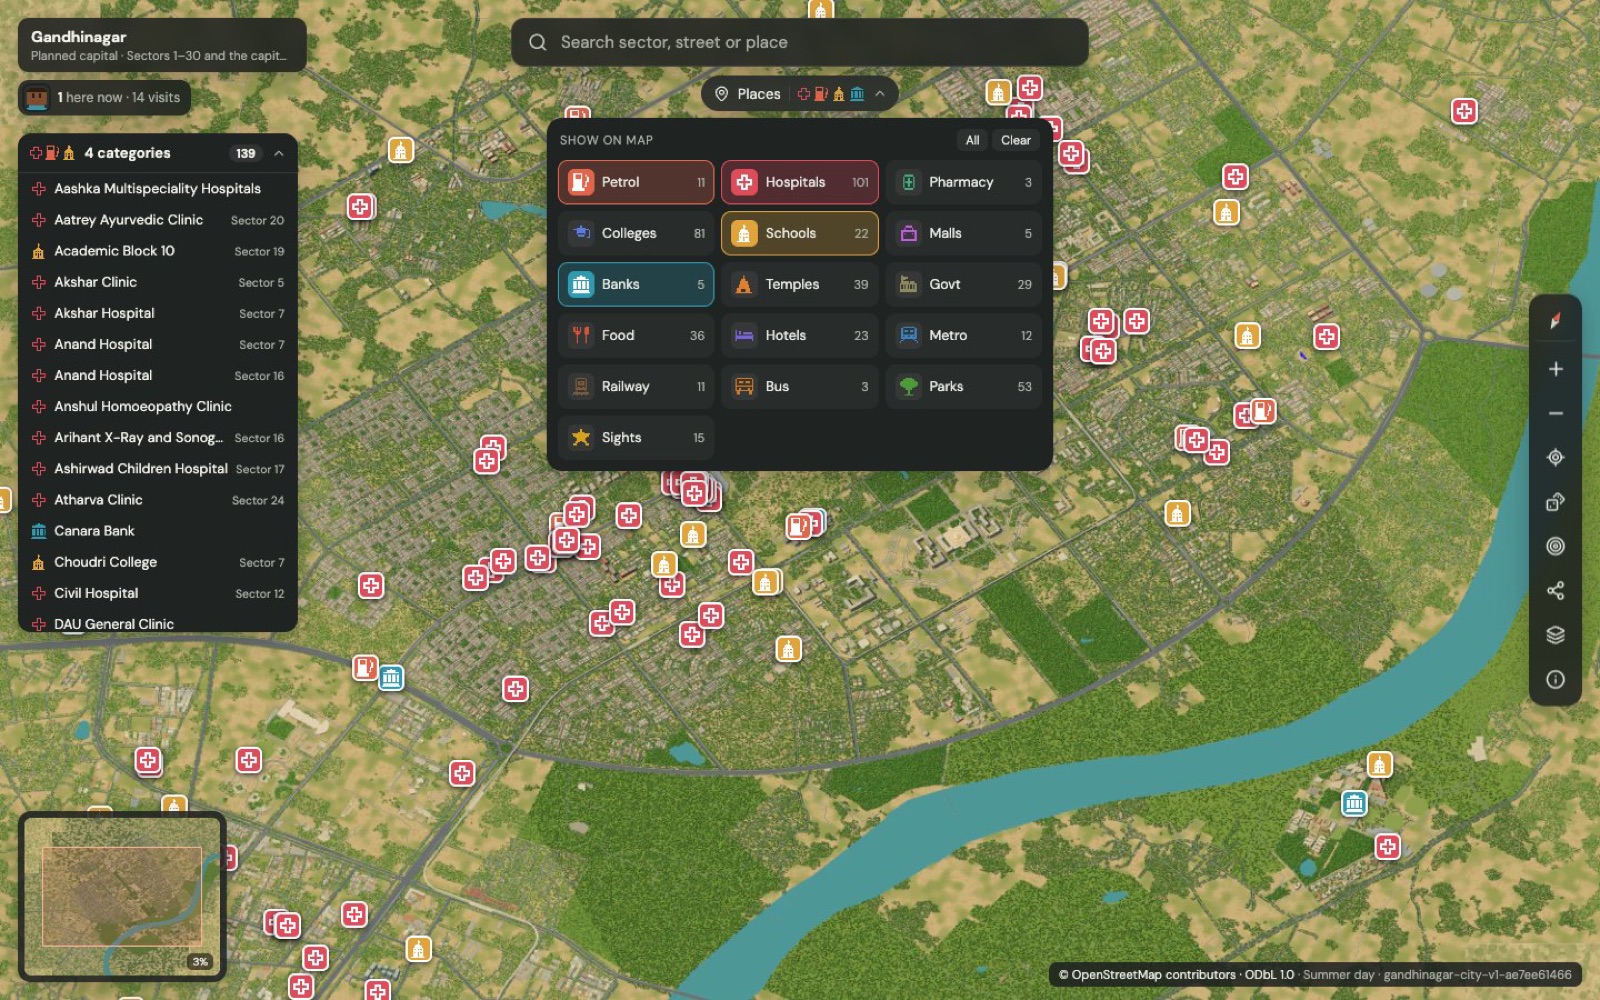Open the layers stack icon
1600x1000 pixels.
[1555, 635]
